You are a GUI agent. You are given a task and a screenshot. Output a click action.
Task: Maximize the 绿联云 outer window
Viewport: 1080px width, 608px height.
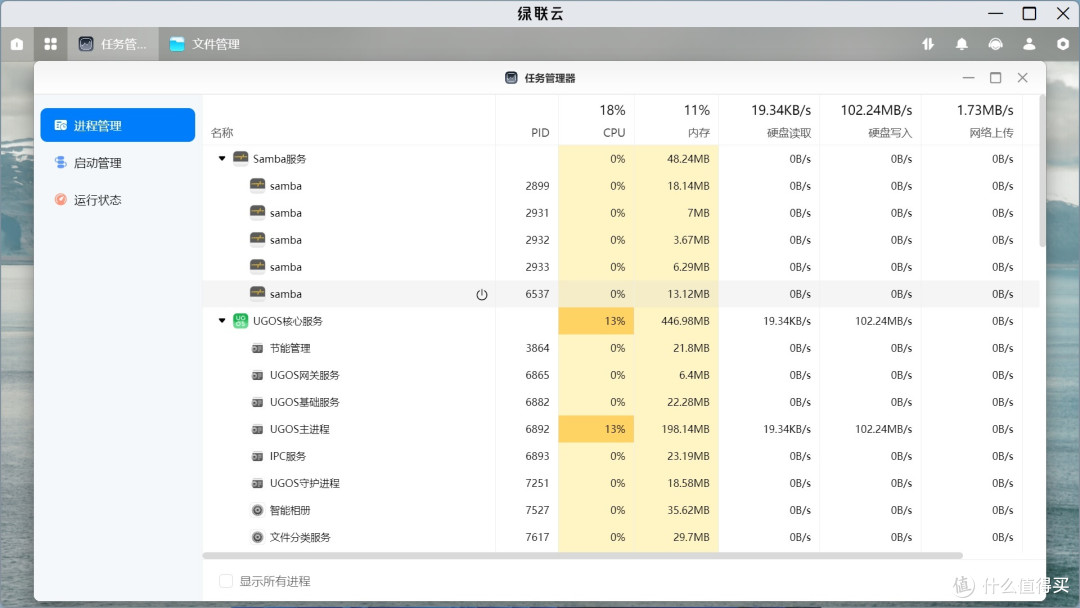[1029, 13]
